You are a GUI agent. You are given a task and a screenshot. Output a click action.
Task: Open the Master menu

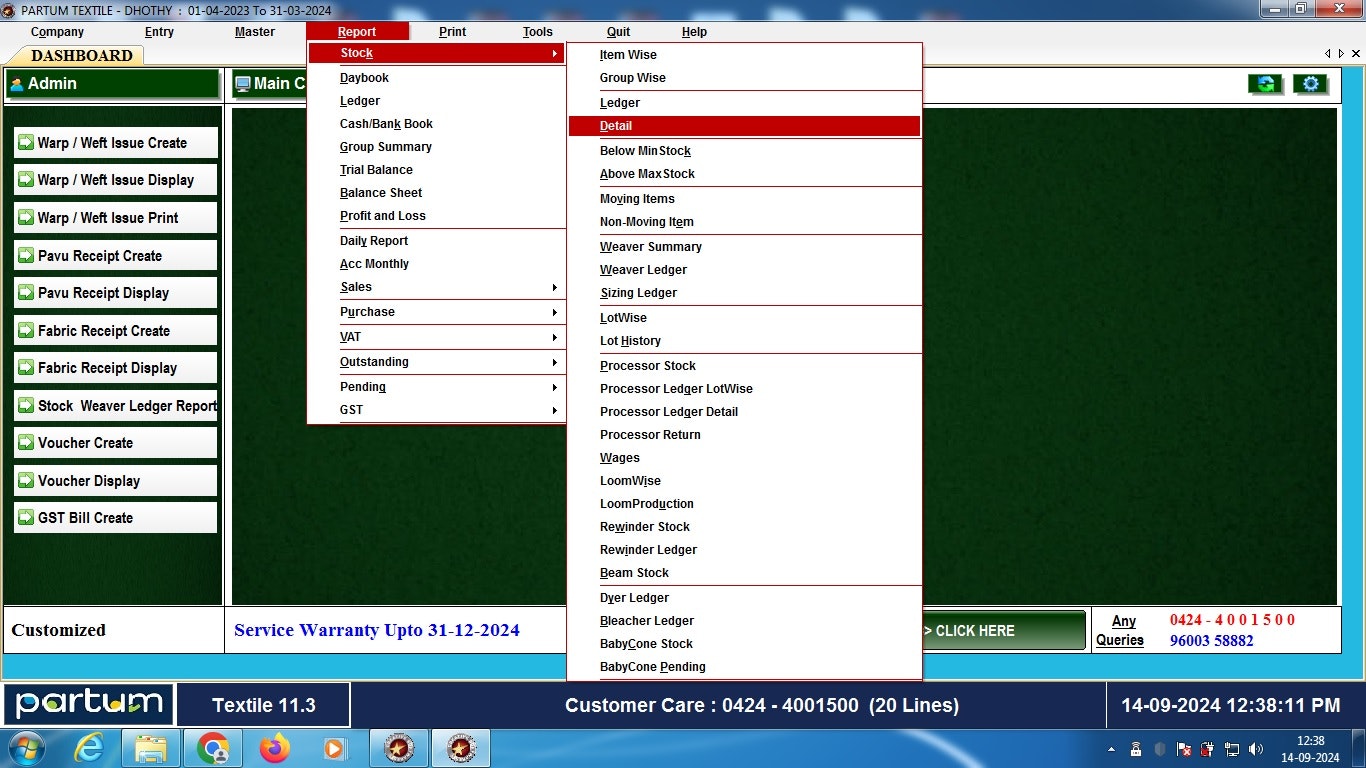(255, 31)
